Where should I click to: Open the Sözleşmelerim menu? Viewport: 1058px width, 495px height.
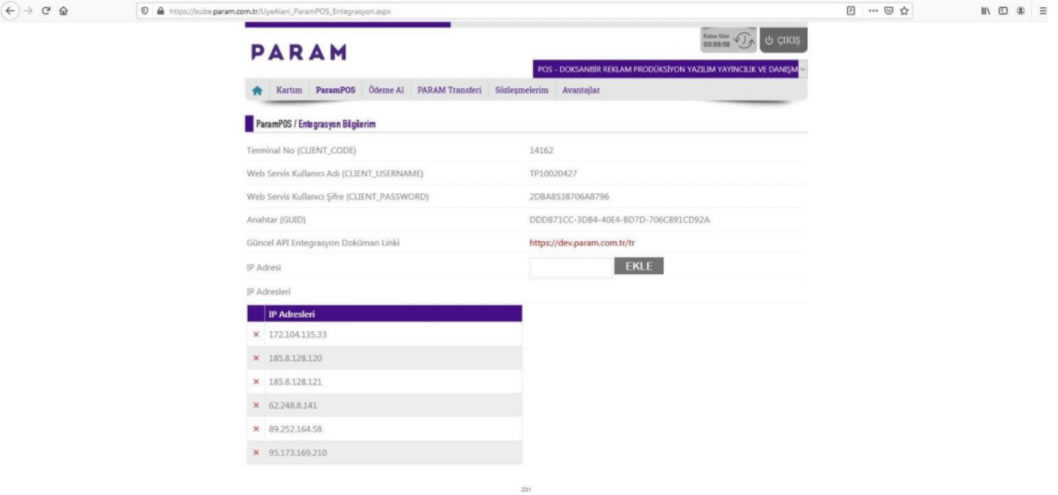(522, 90)
